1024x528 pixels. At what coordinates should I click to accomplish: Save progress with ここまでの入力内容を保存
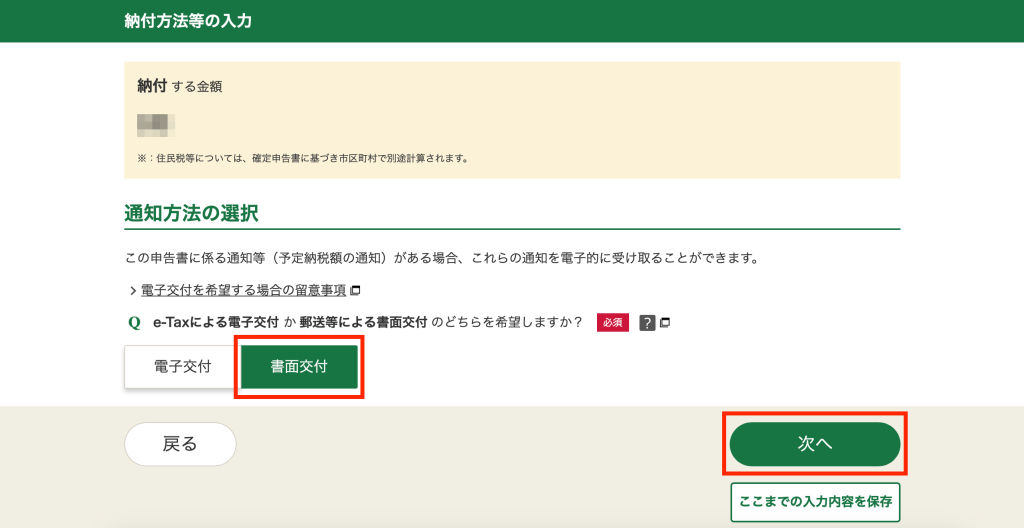[814, 502]
